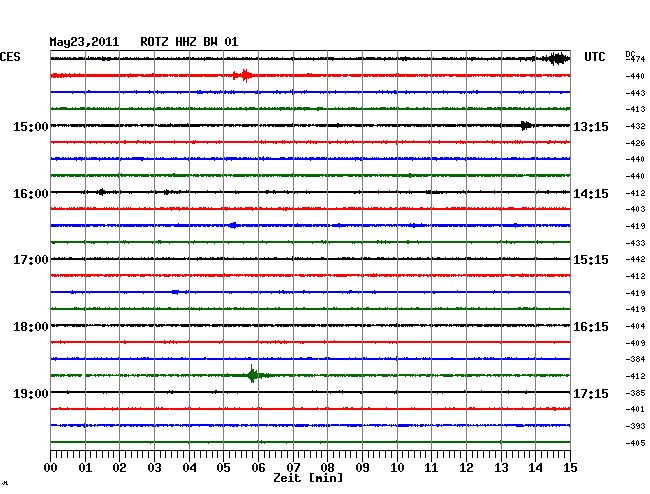This screenshot has width=650, height=494.
Task: Select the 16:00 local time label
Action: pos(31,194)
